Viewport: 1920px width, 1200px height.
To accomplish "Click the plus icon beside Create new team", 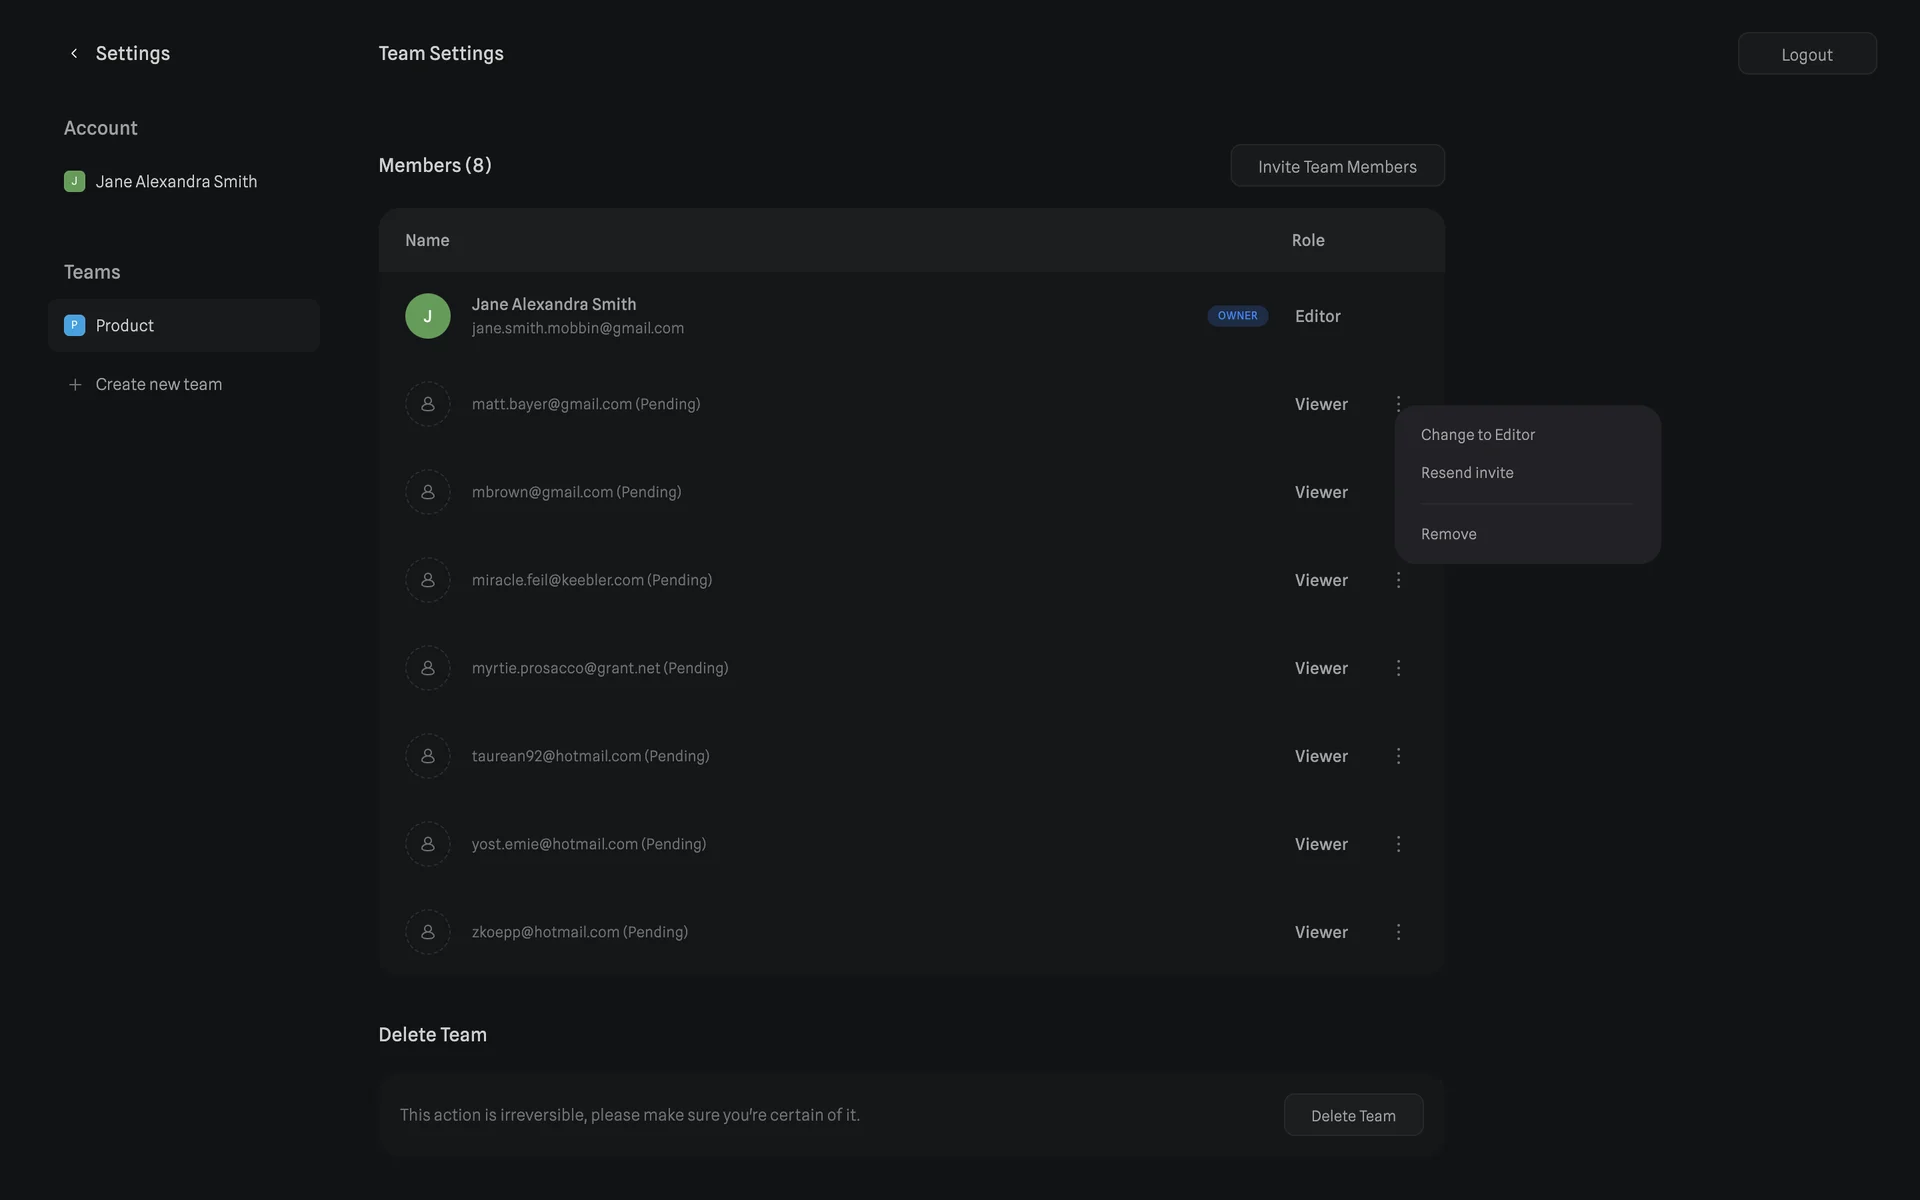I will tap(75, 385).
